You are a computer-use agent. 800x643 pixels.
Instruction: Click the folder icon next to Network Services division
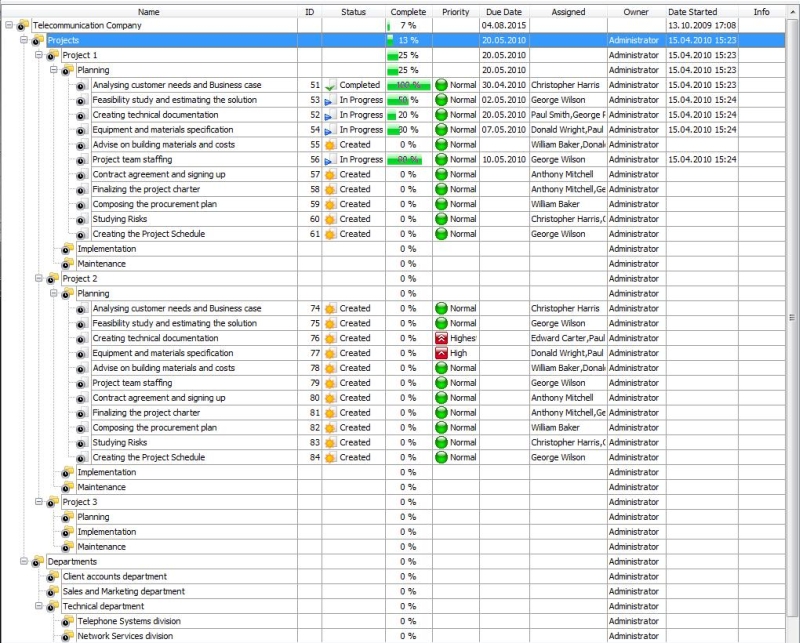[x=67, y=636]
